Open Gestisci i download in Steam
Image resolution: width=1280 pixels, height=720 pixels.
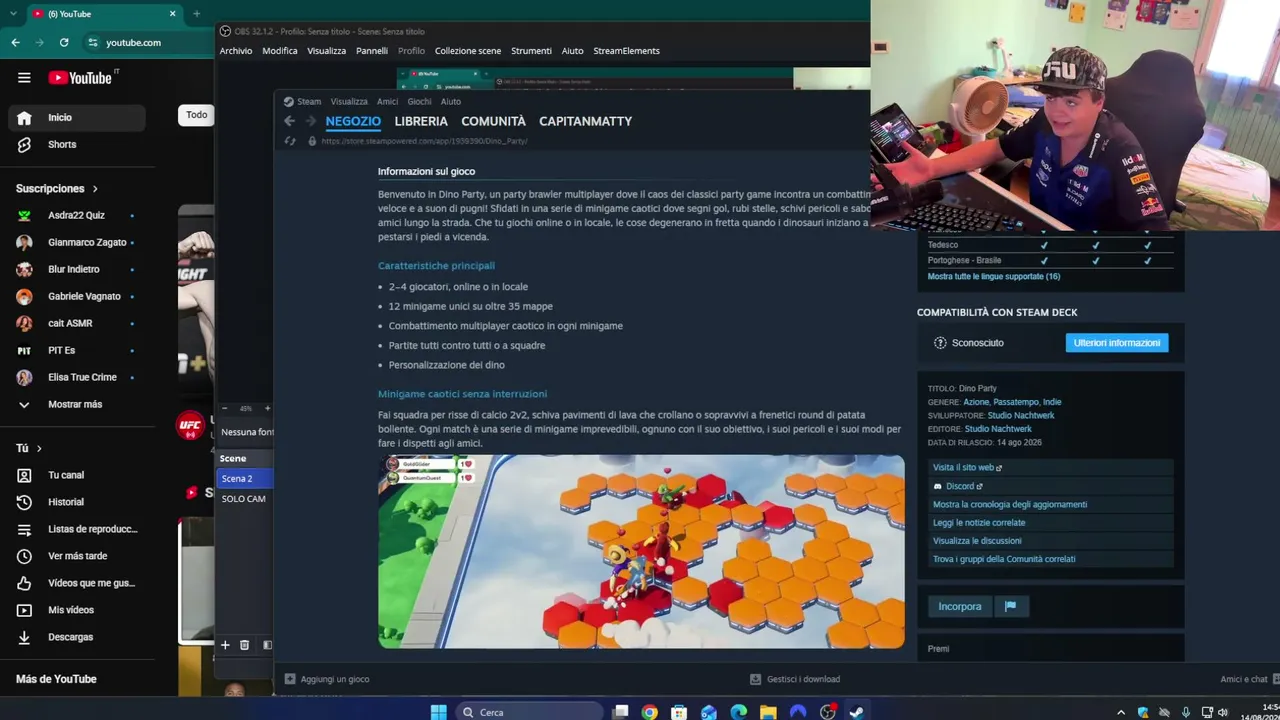point(795,679)
